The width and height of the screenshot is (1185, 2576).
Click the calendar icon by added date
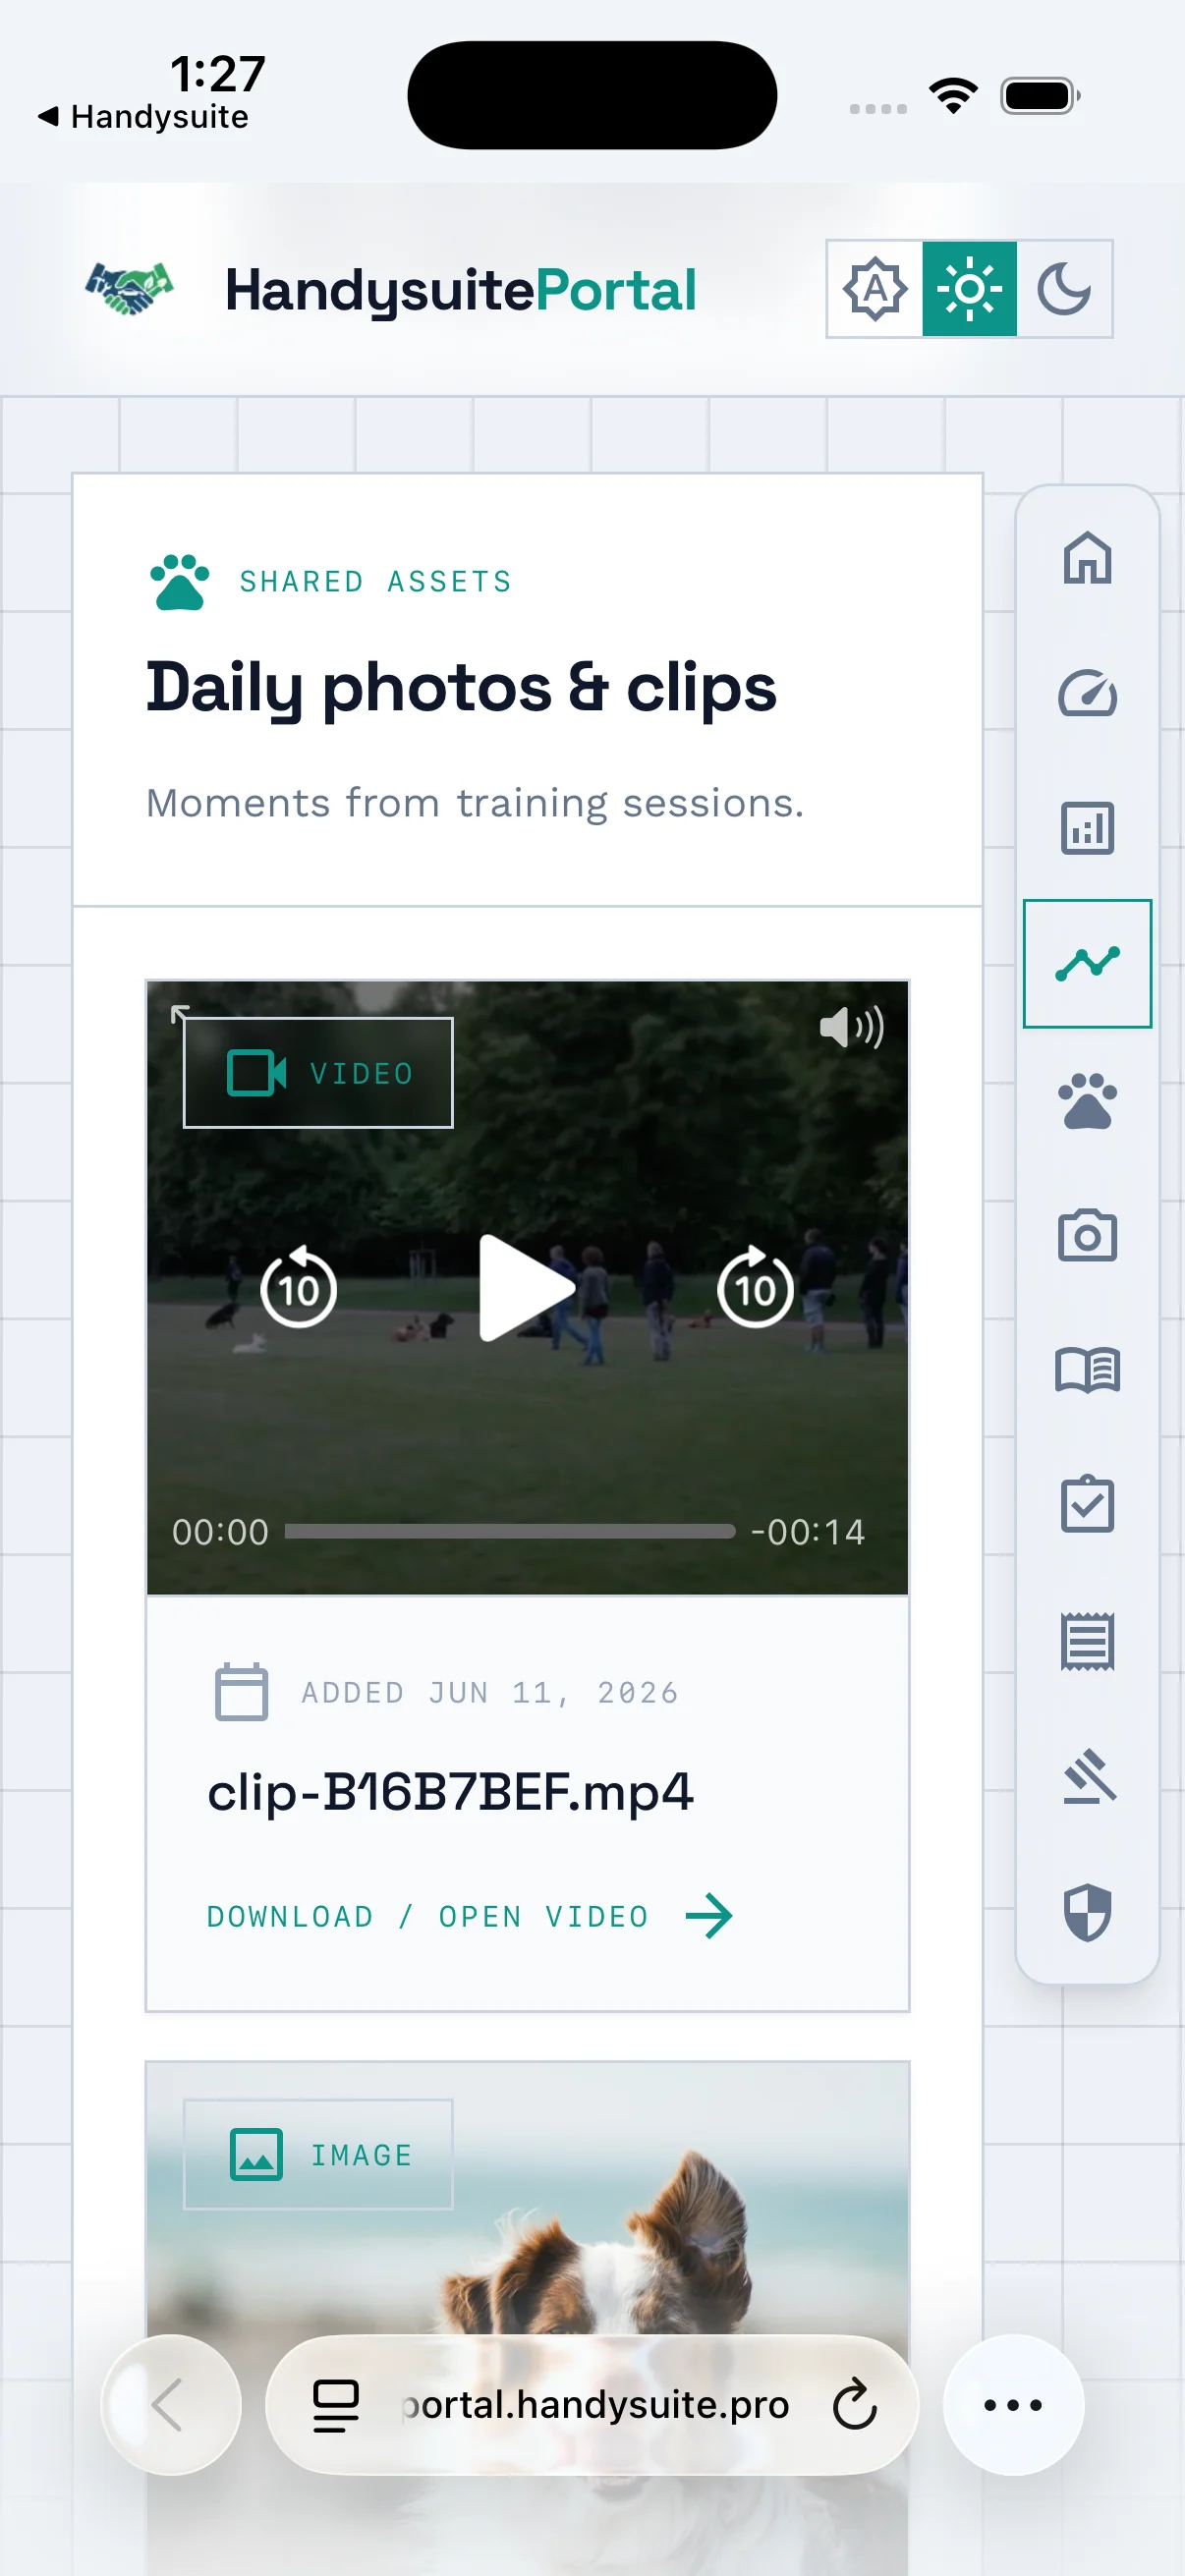point(241,1692)
